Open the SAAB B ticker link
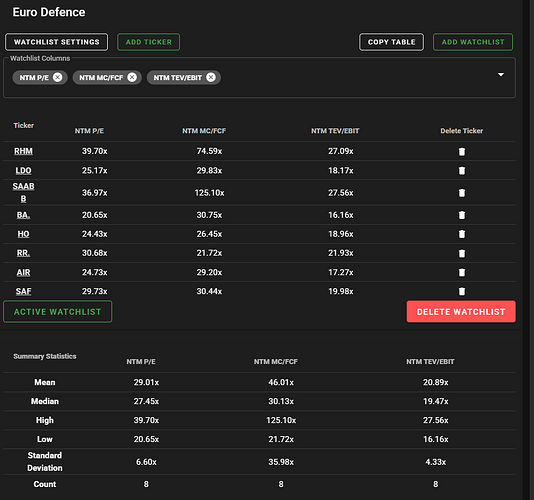The image size is (534, 500). tap(23, 192)
